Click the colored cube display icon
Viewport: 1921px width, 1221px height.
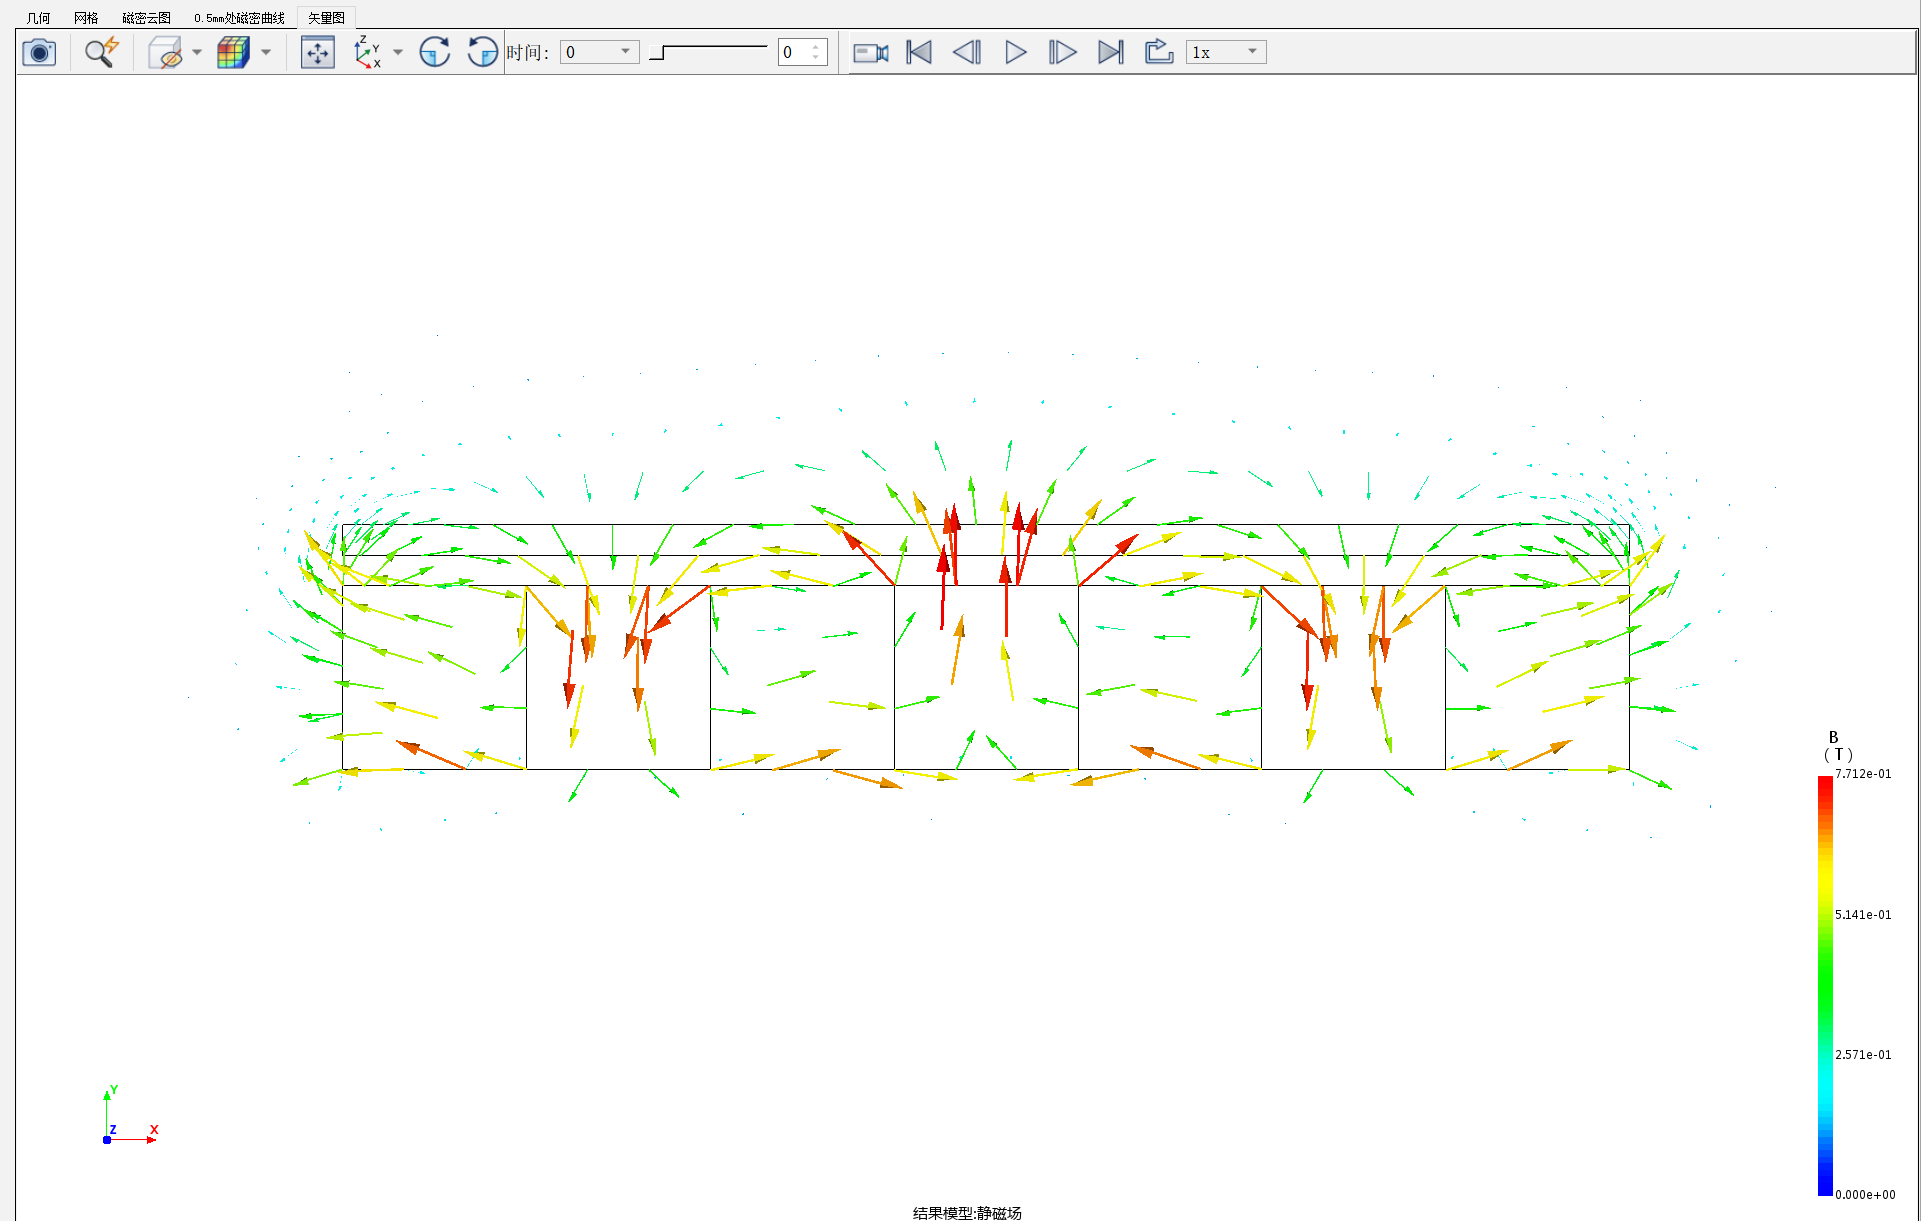(x=233, y=52)
